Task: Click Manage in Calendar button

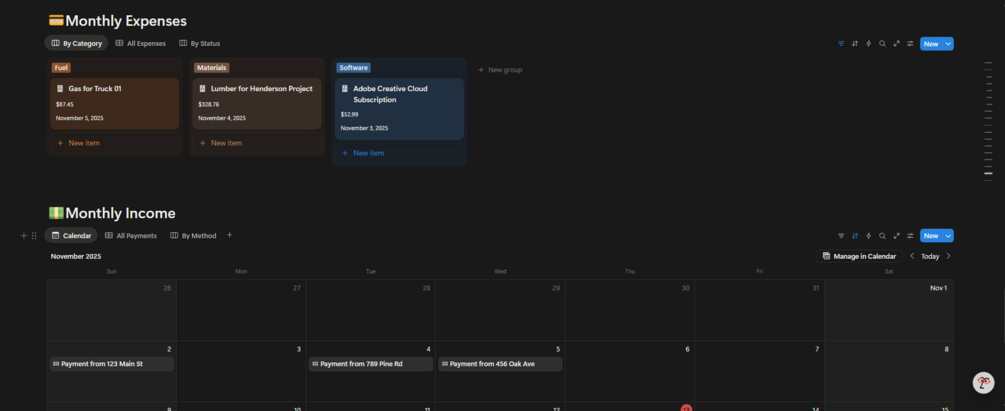Action: pos(859,256)
